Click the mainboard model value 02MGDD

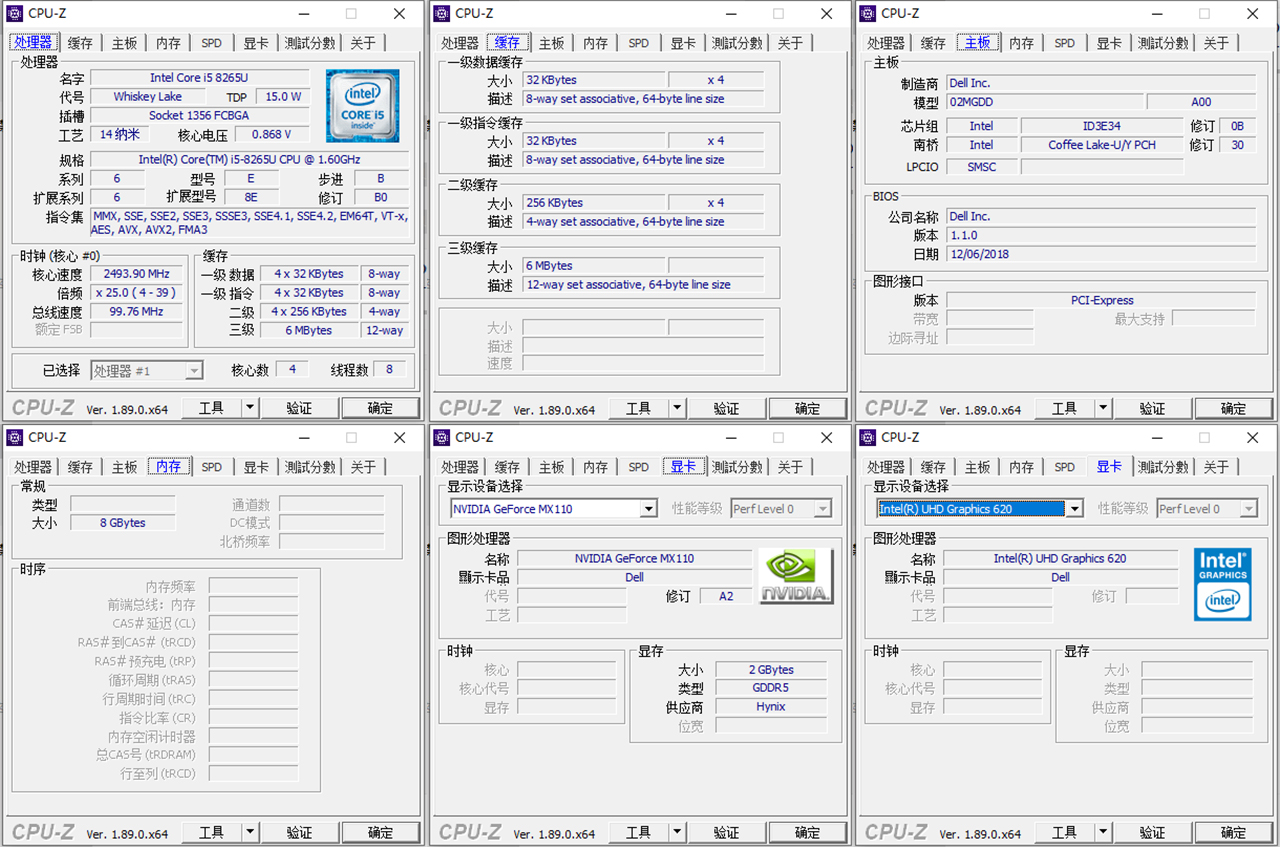tap(1043, 102)
